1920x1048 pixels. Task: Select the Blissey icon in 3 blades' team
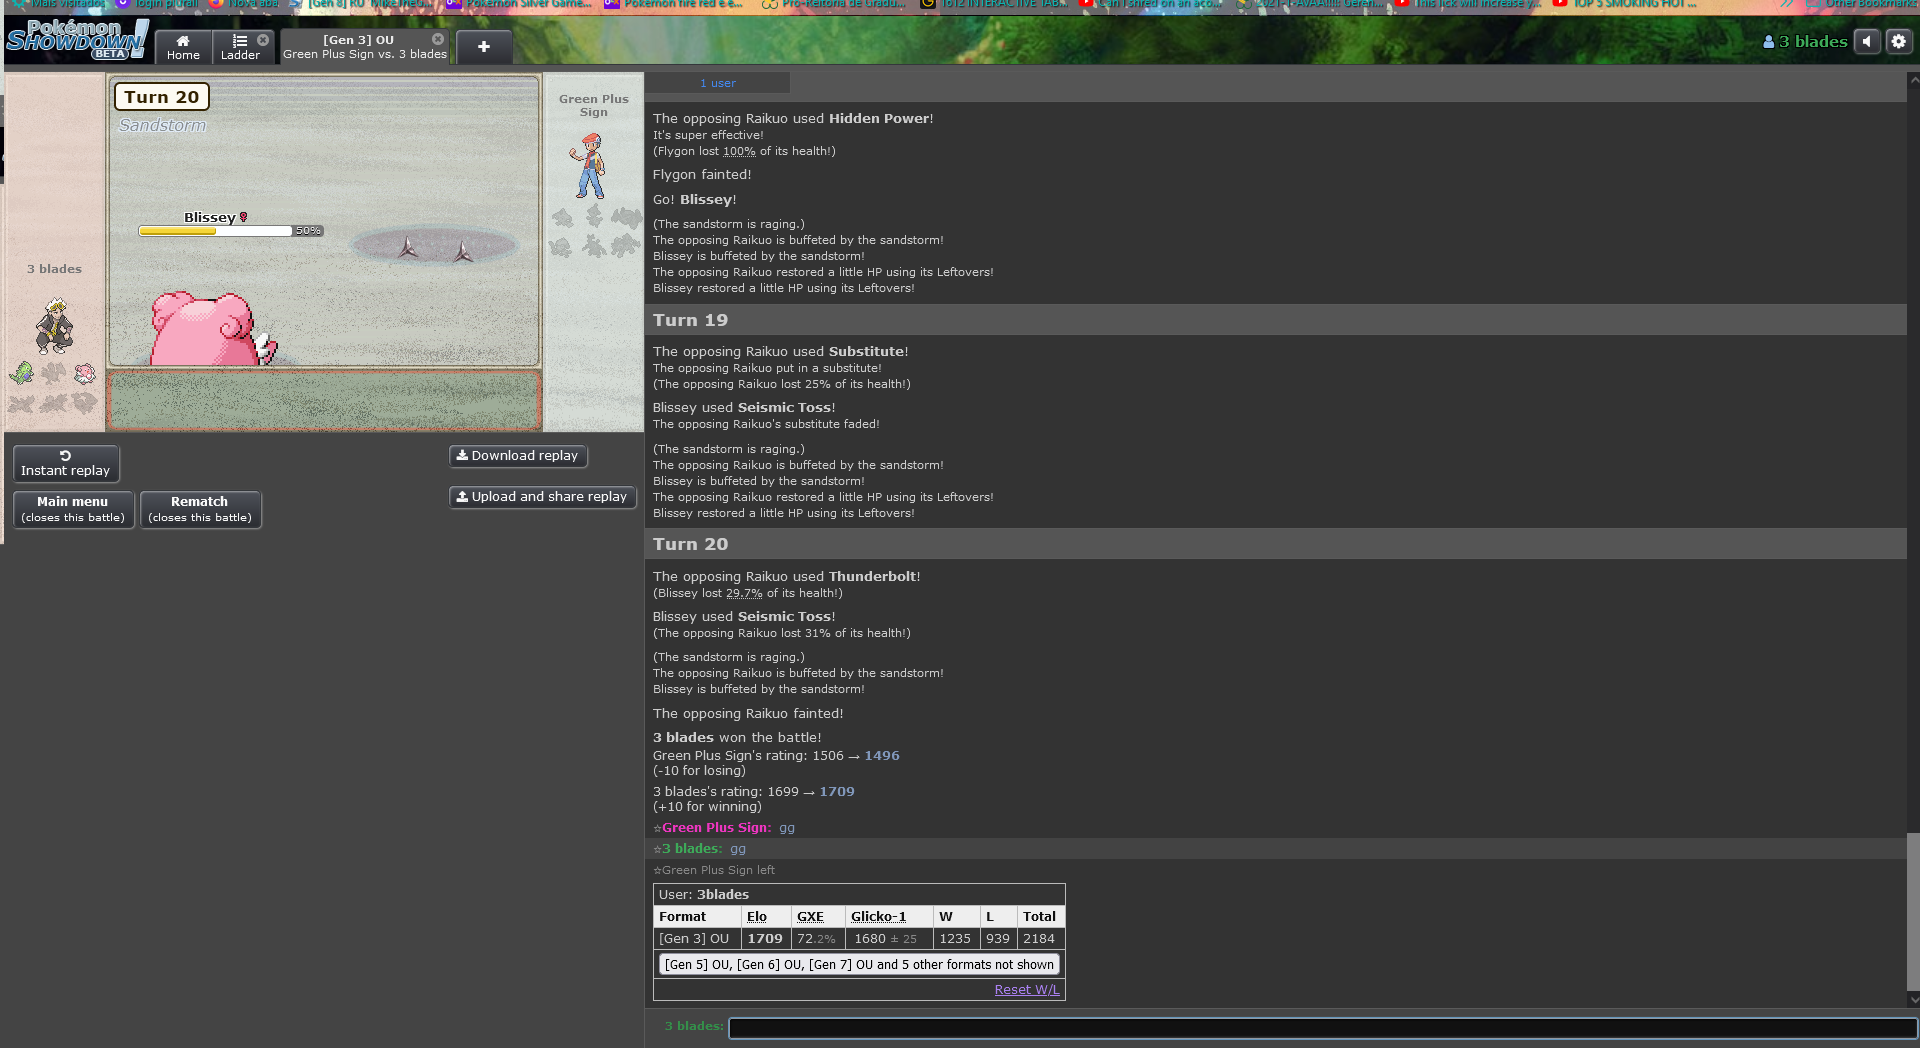coord(85,374)
